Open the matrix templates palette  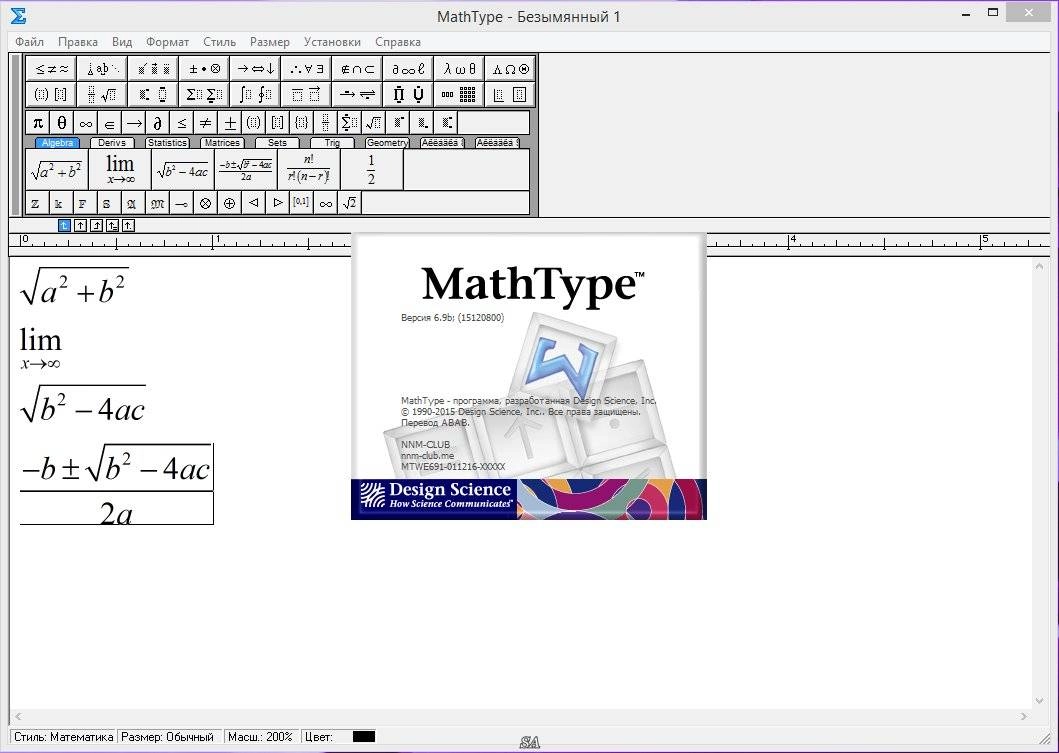[459, 94]
